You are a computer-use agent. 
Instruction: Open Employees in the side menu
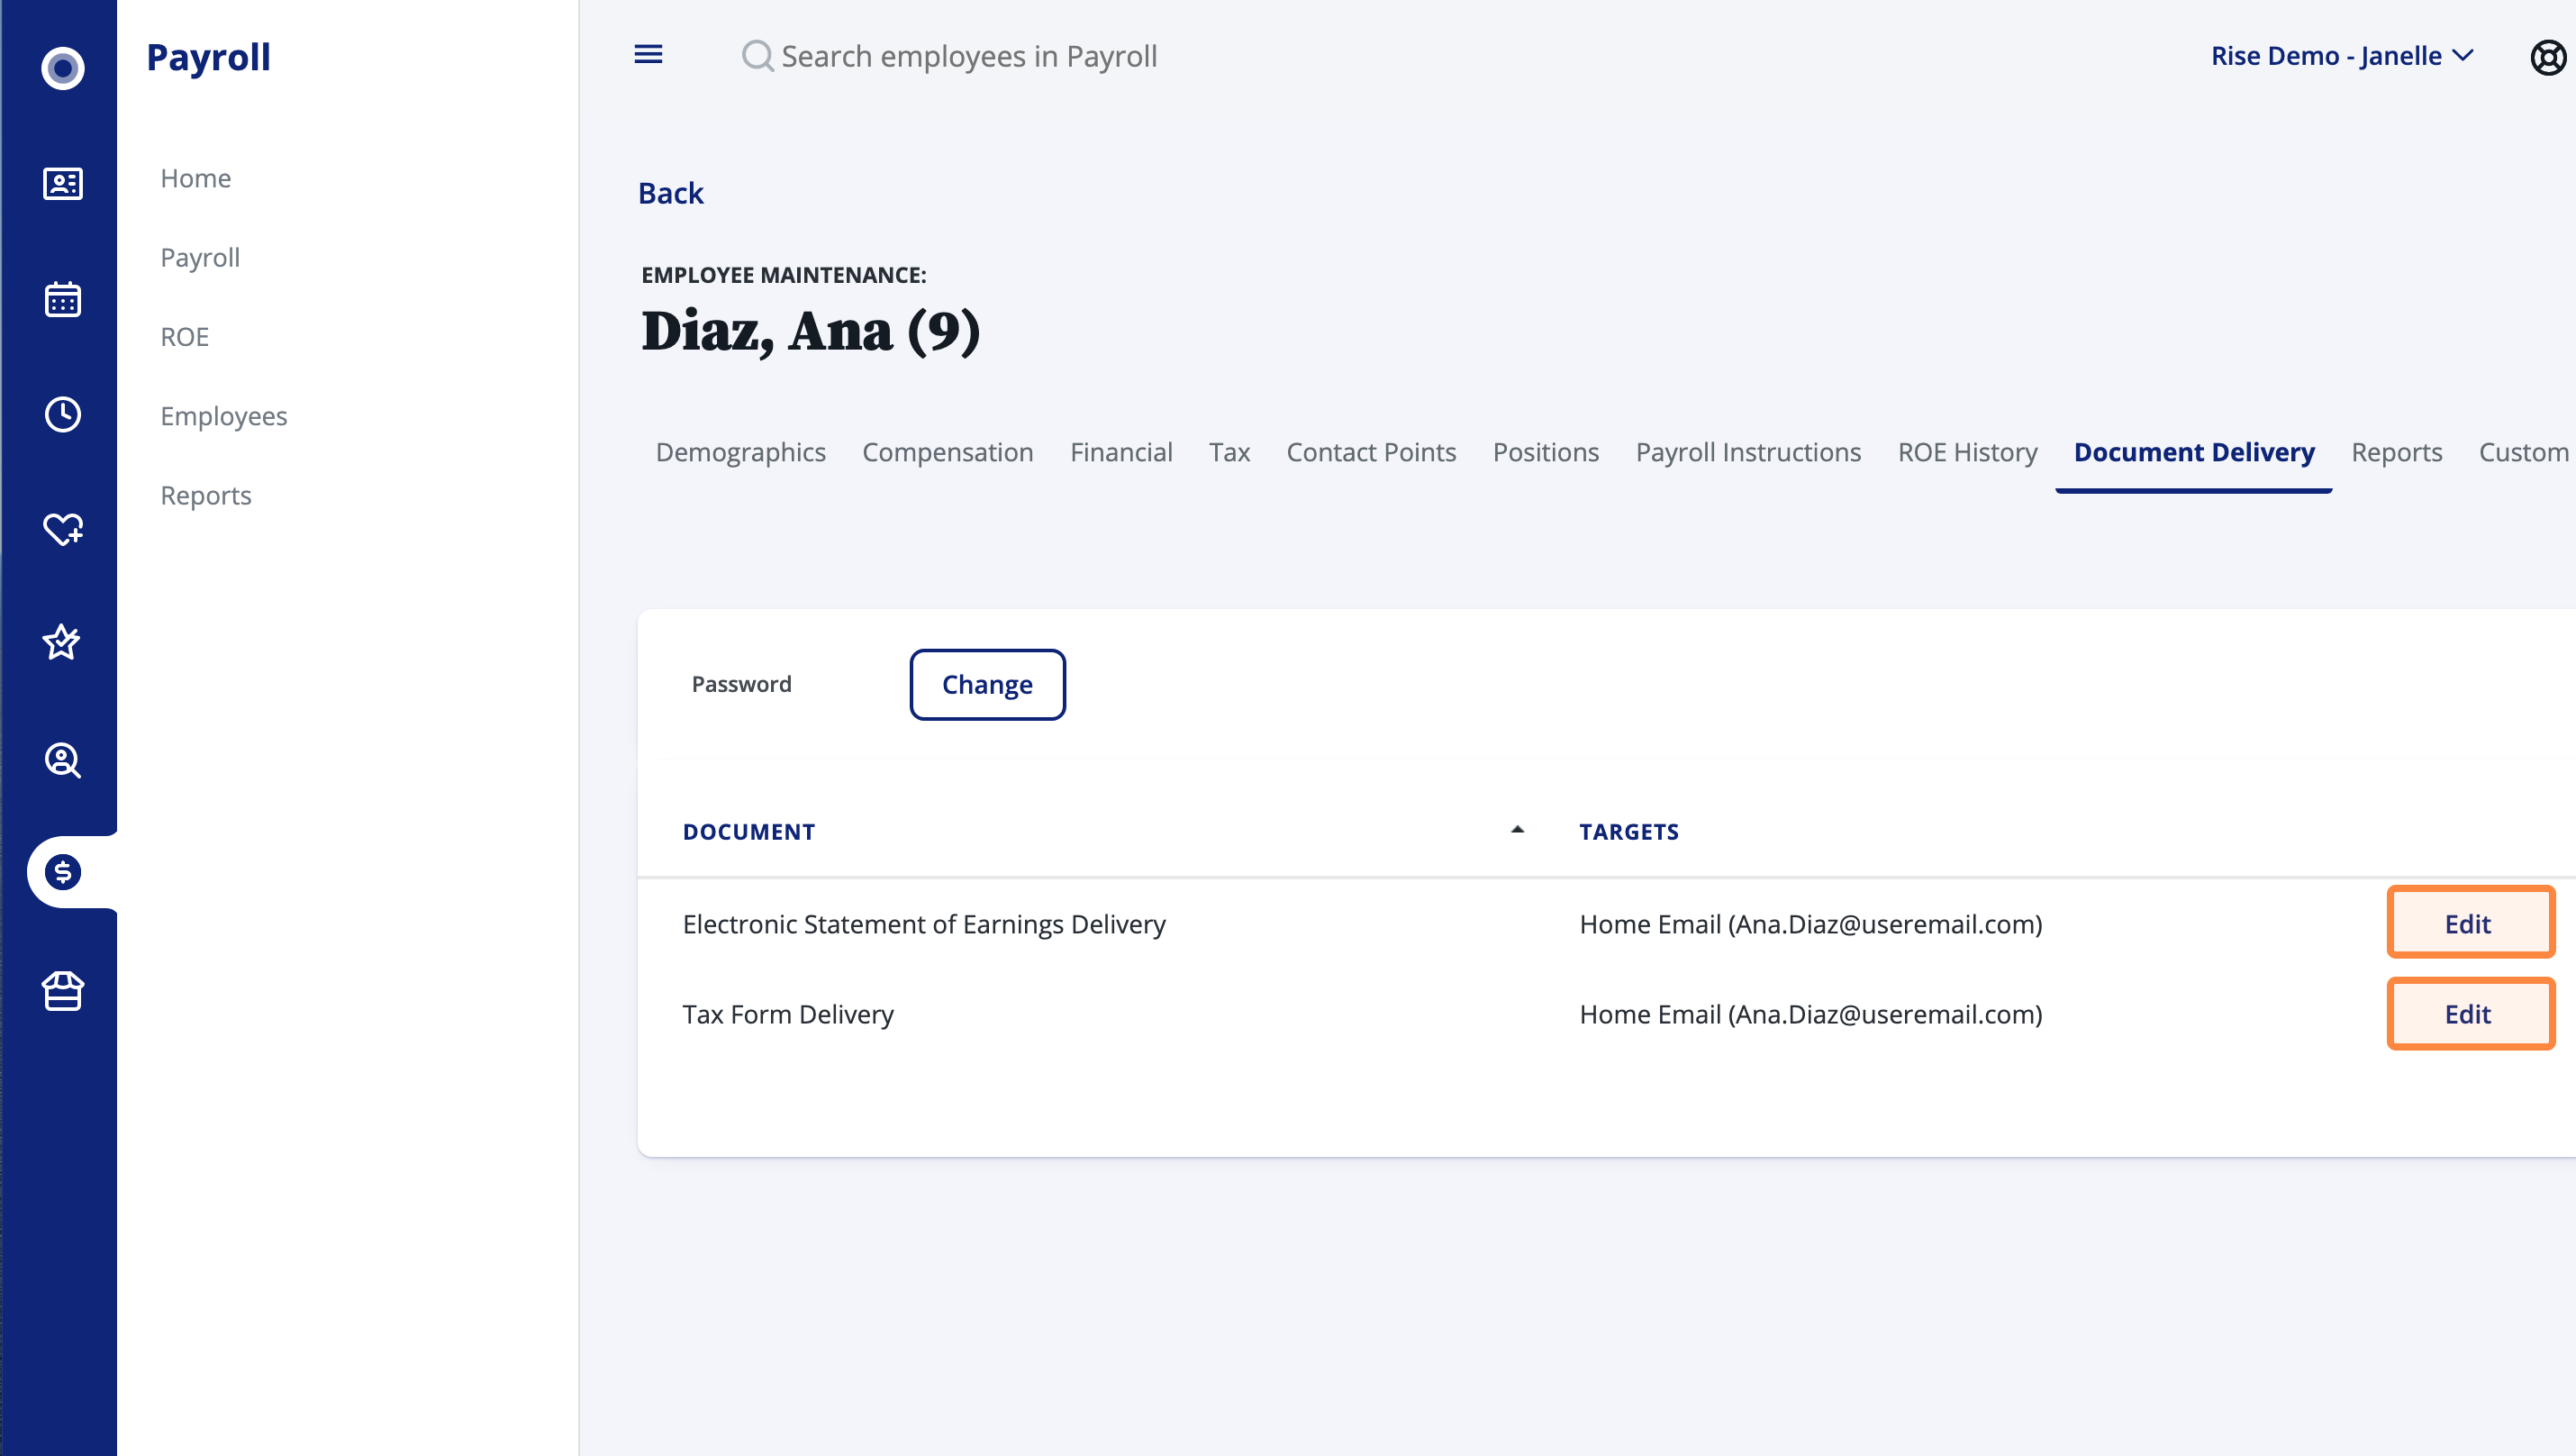coord(224,416)
